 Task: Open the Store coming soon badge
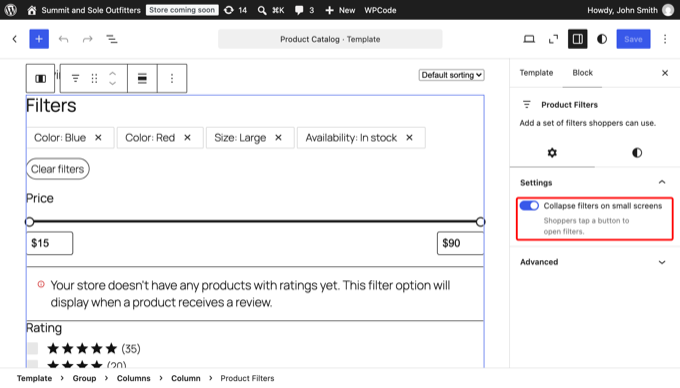(x=182, y=10)
